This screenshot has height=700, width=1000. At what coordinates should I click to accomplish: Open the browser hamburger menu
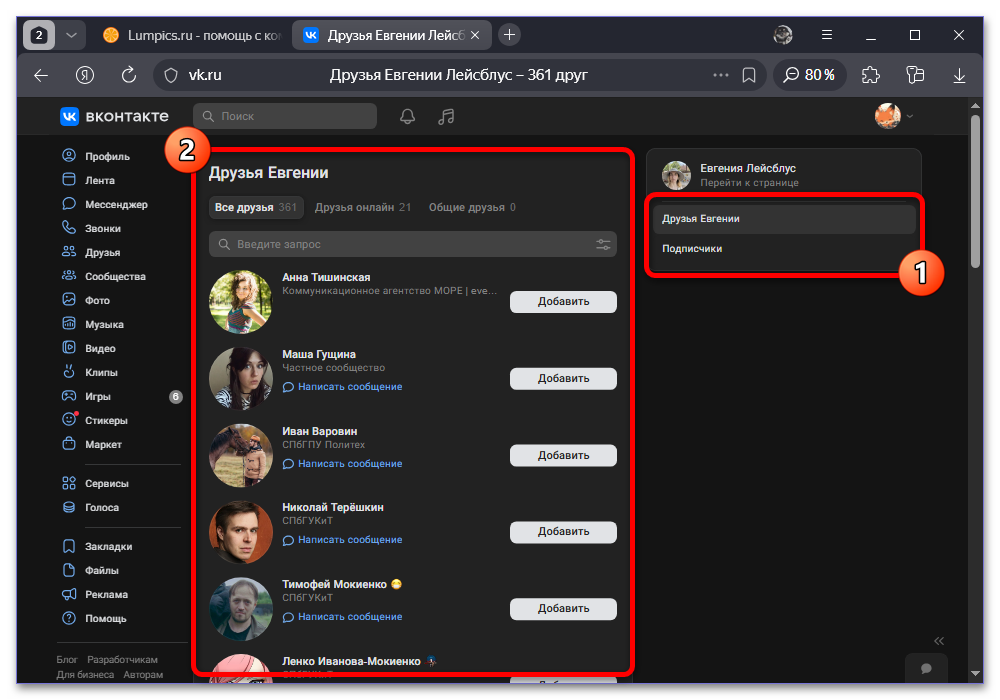click(827, 35)
